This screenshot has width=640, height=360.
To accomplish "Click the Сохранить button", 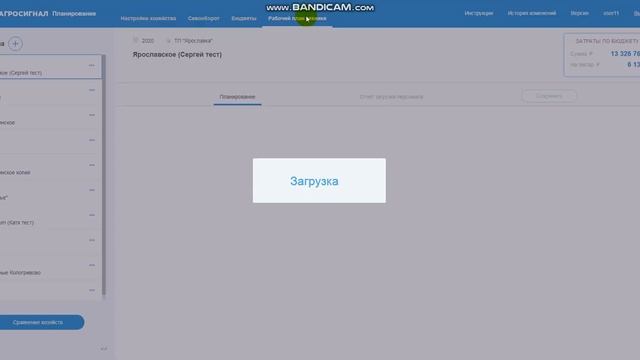I will [549, 96].
